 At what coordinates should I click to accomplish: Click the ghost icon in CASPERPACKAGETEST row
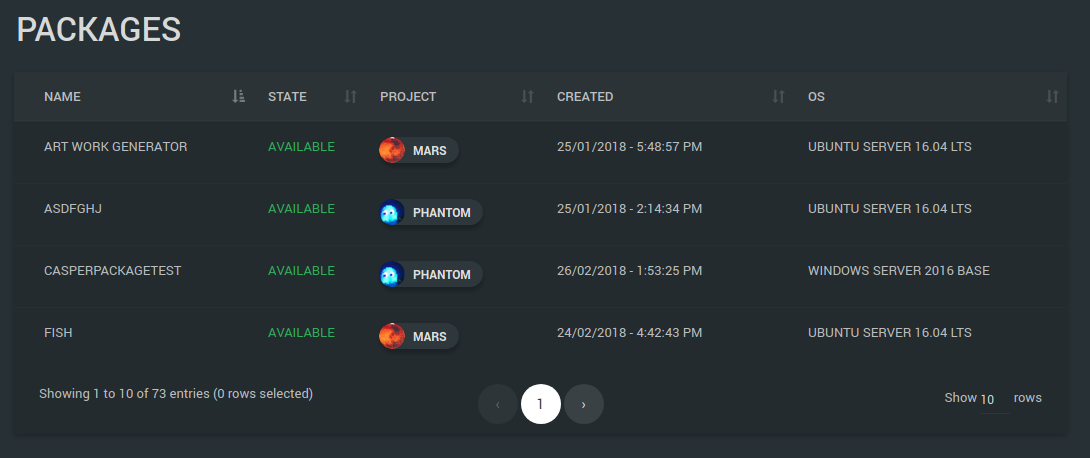tap(392, 274)
